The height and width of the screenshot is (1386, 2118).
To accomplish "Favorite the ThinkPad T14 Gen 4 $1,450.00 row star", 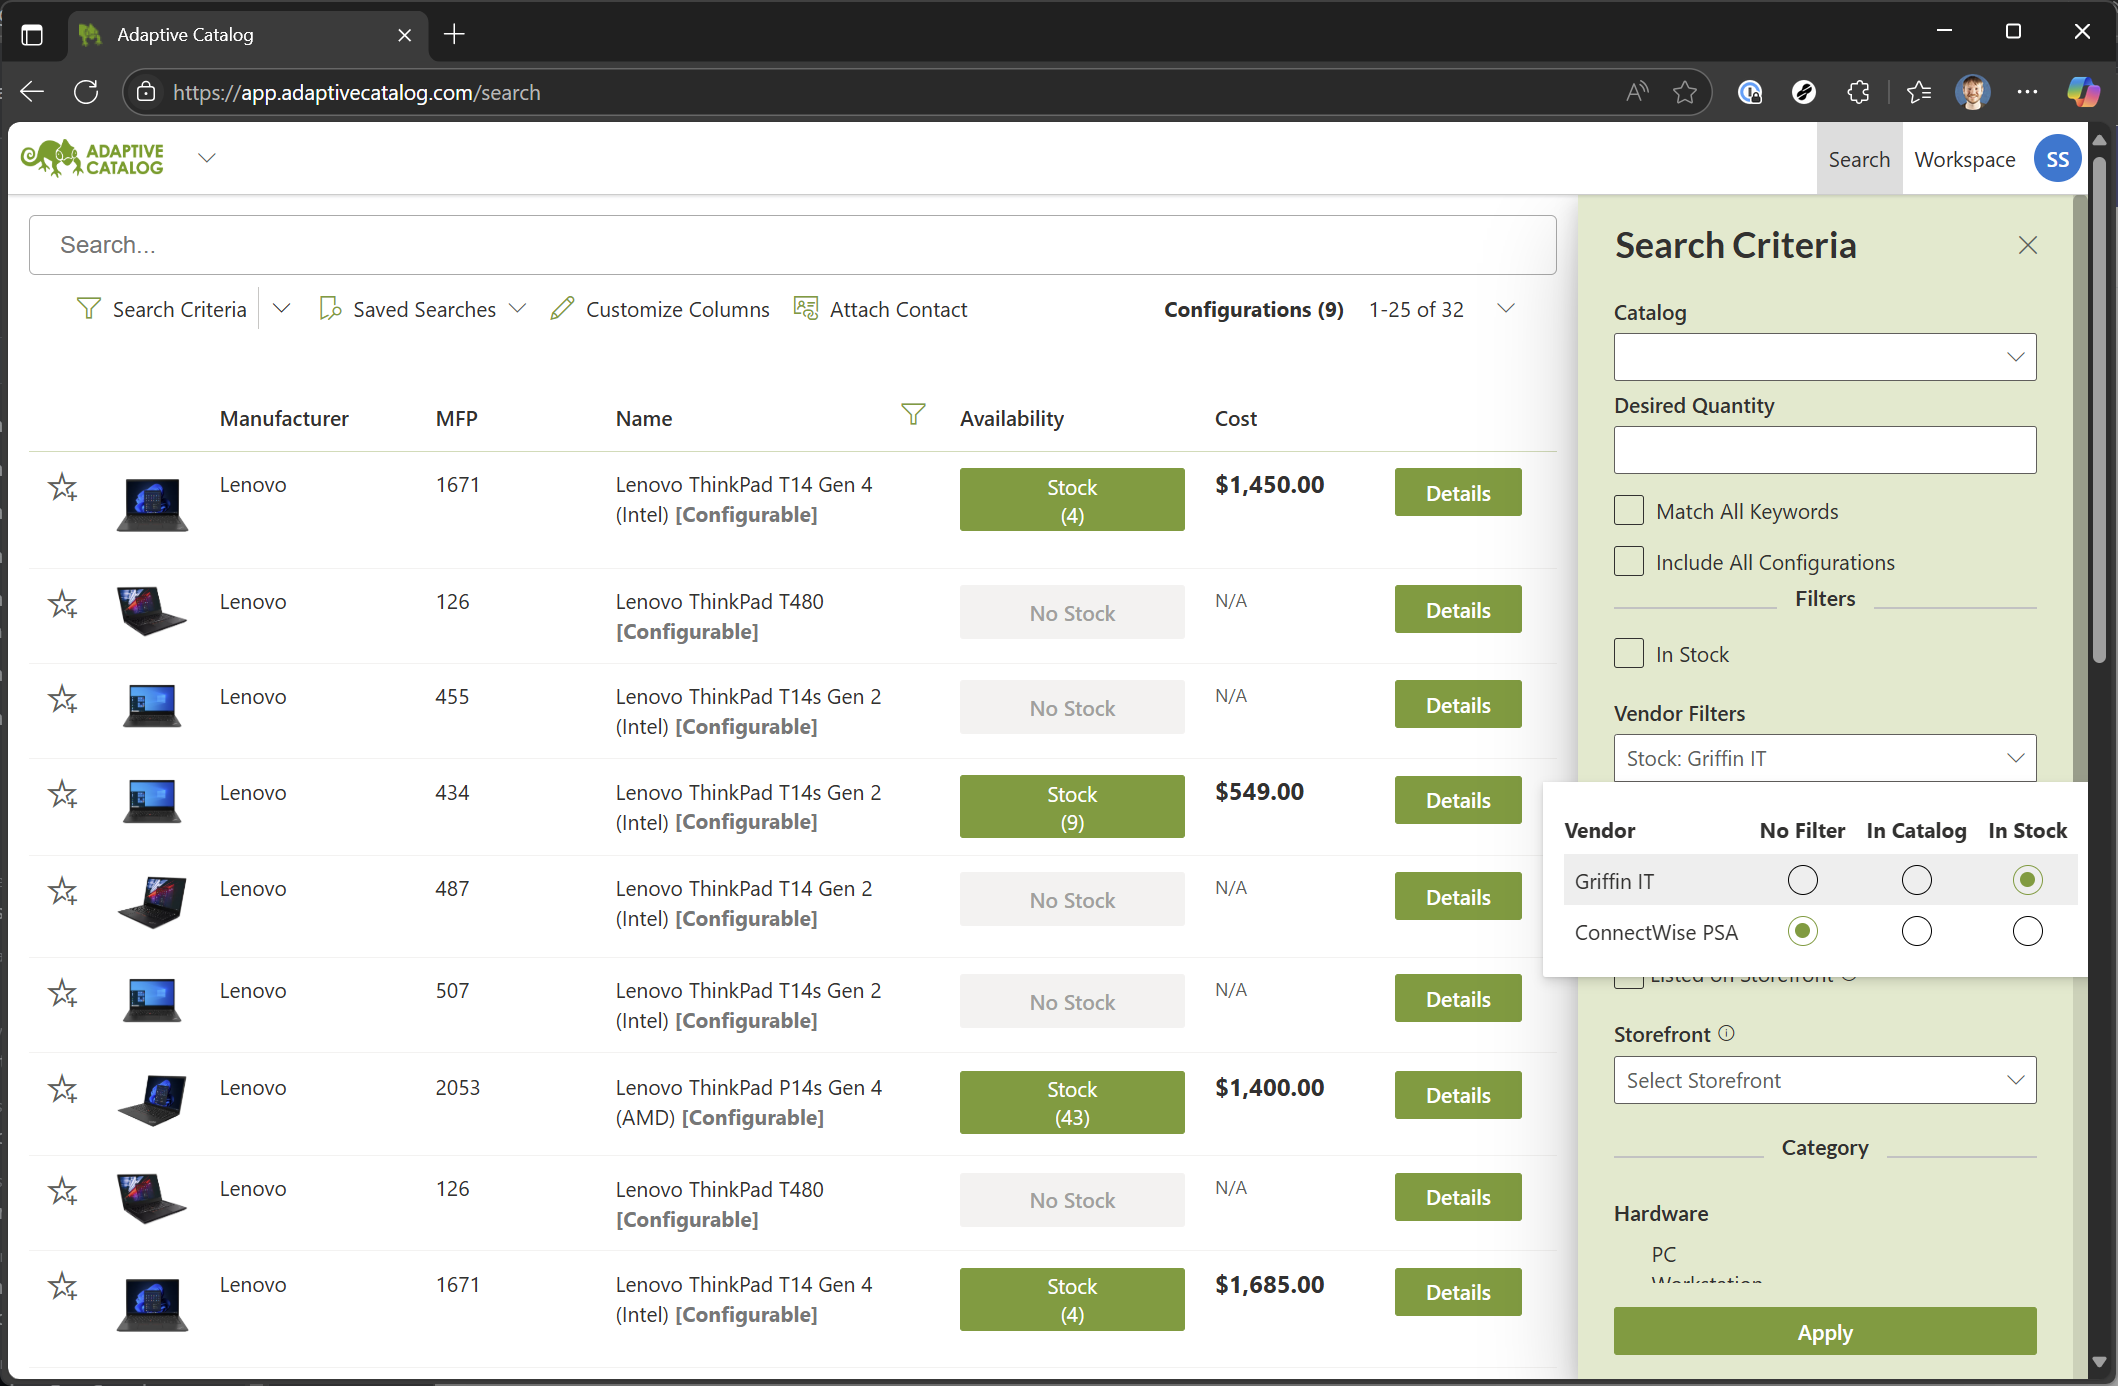I will [x=63, y=487].
